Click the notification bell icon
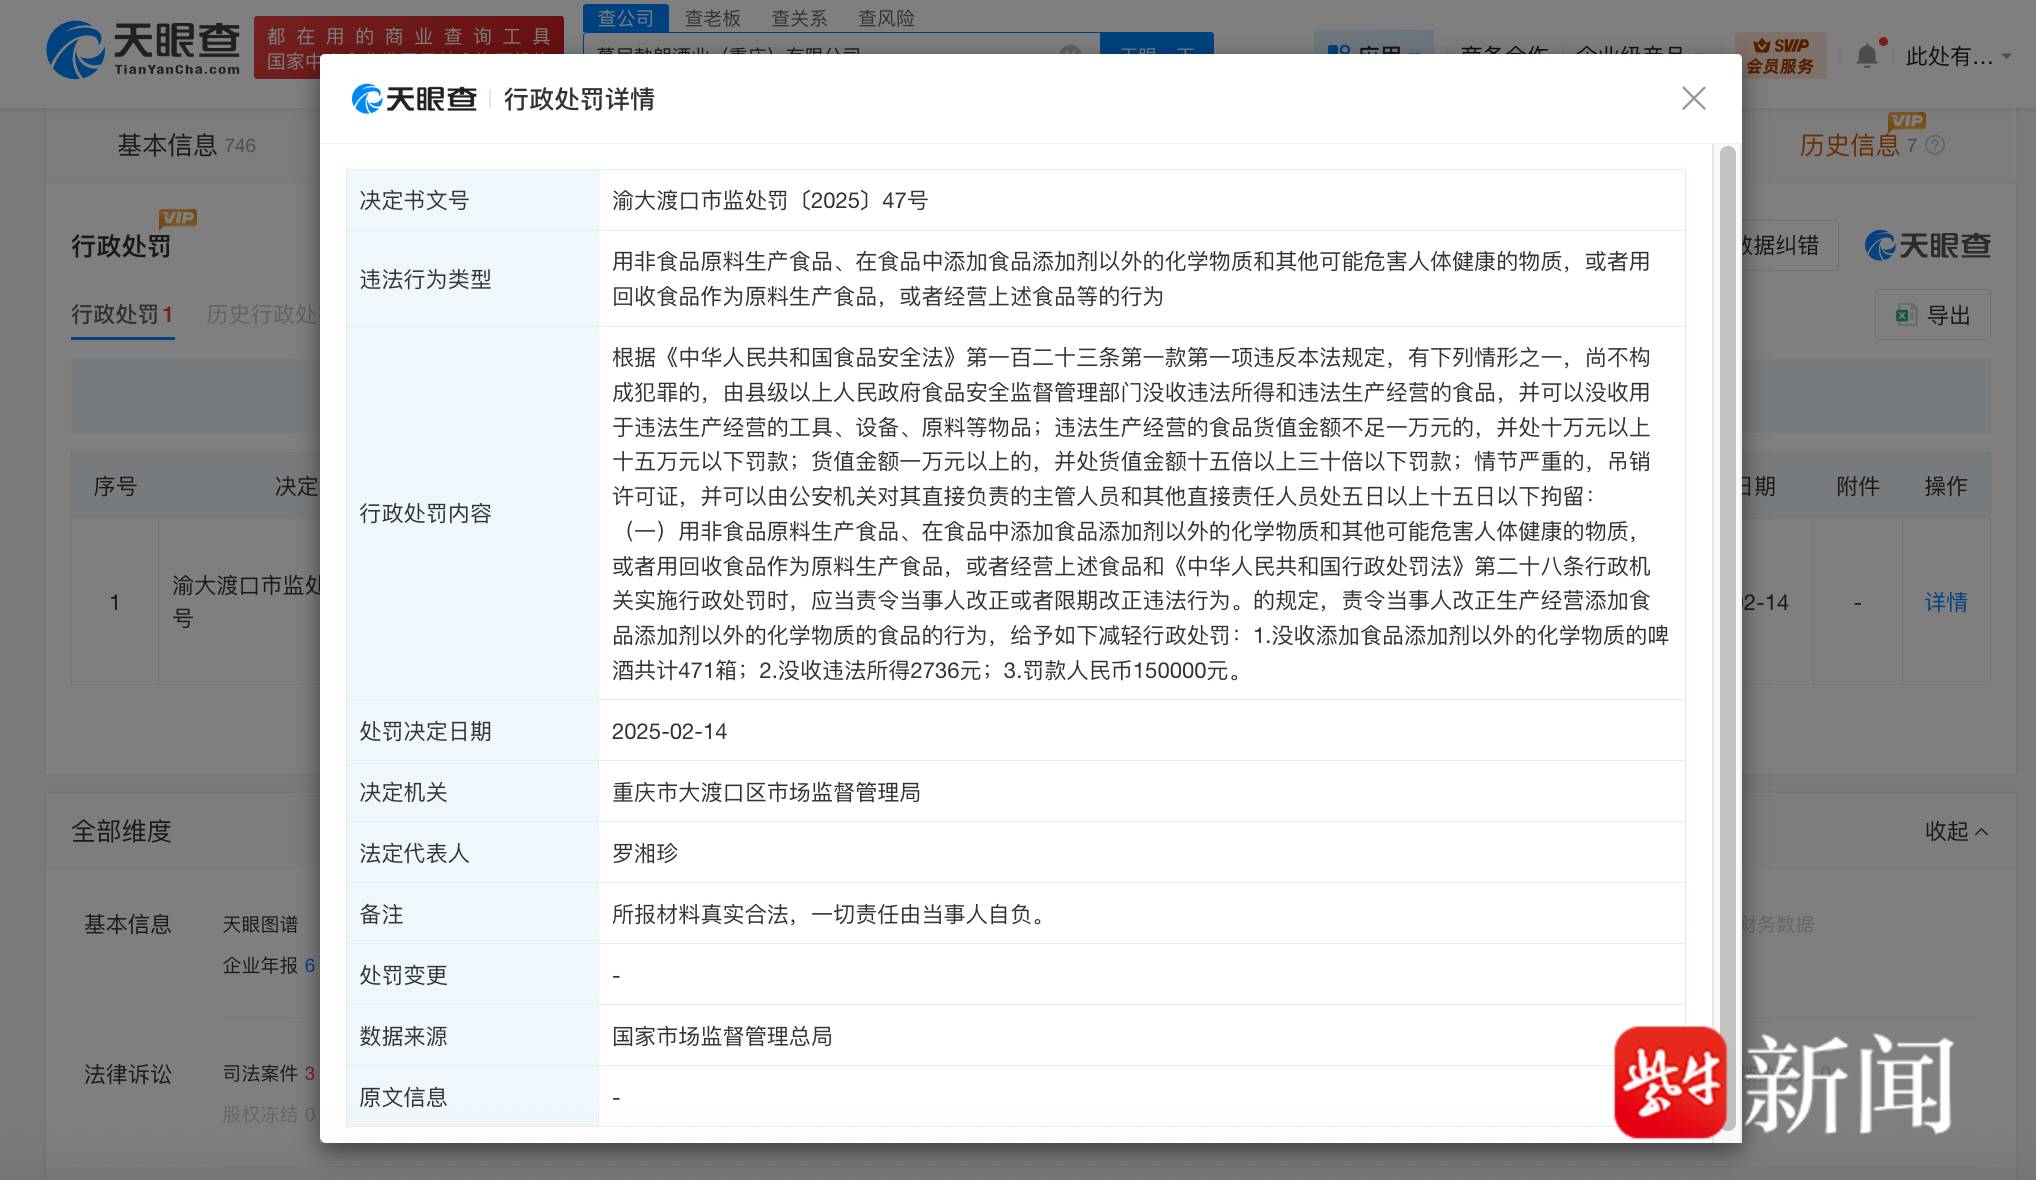The width and height of the screenshot is (2036, 1180). coord(1866,56)
